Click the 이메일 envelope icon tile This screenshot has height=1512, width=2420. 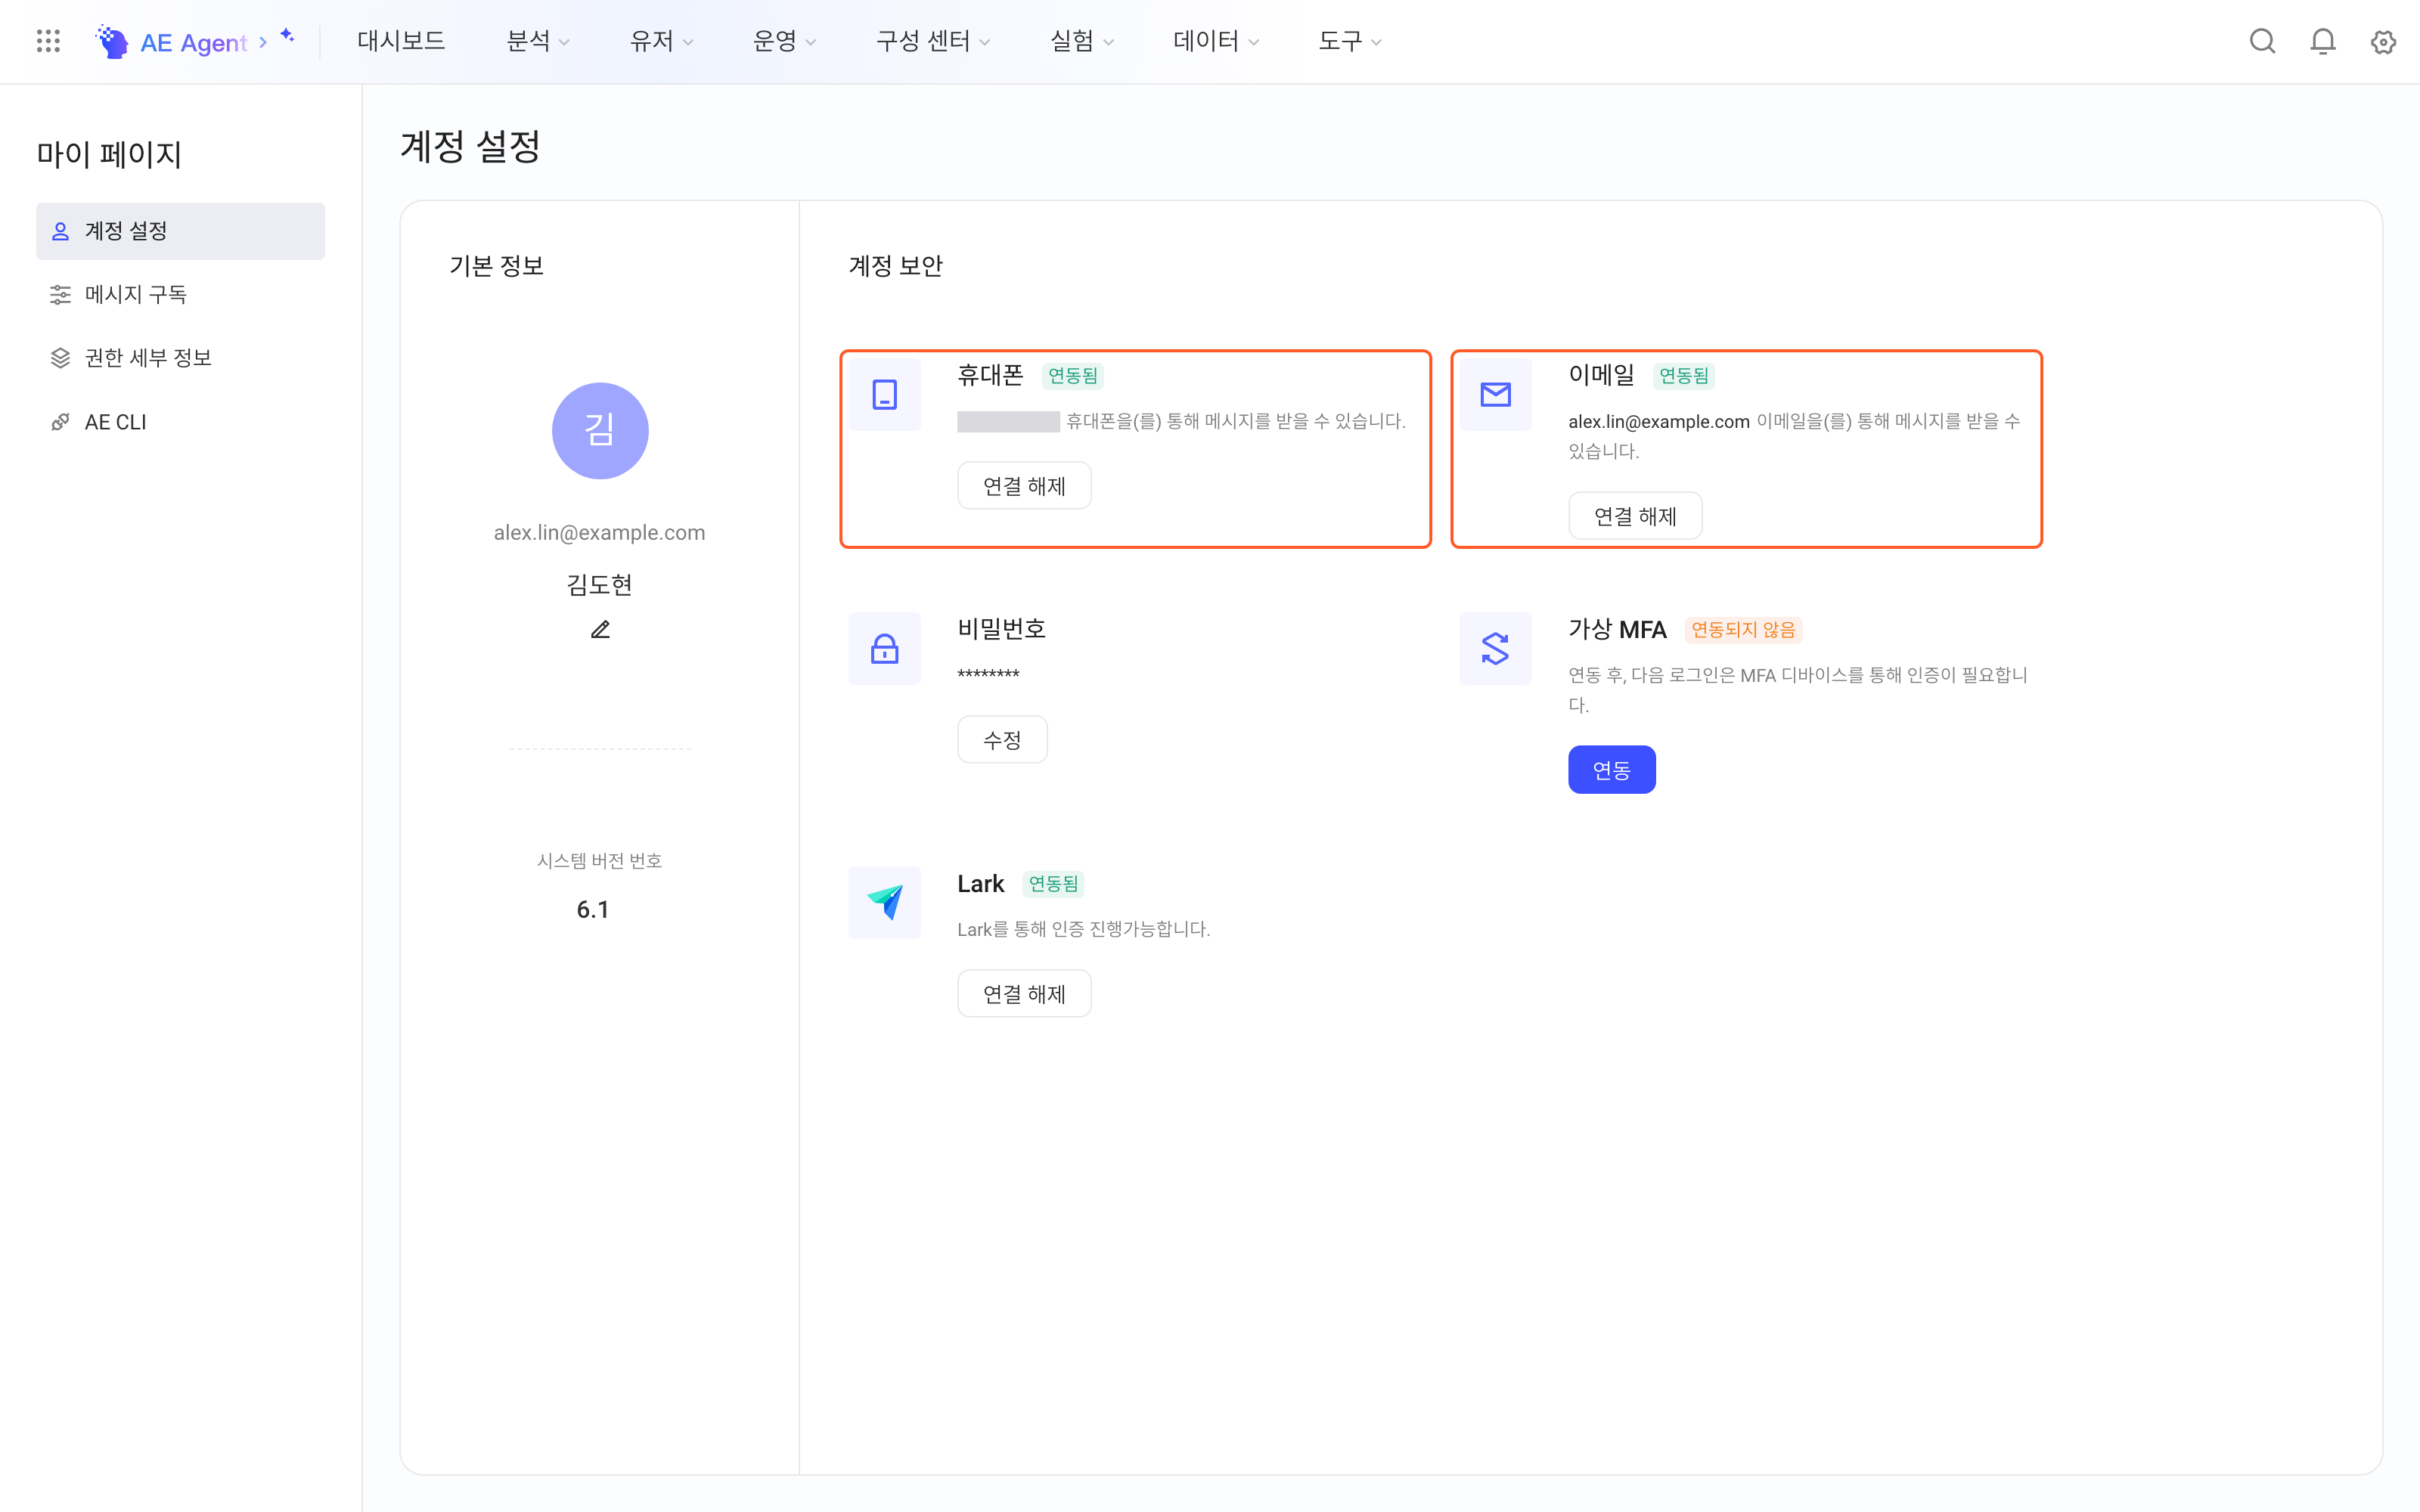click(x=1495, y=394)
